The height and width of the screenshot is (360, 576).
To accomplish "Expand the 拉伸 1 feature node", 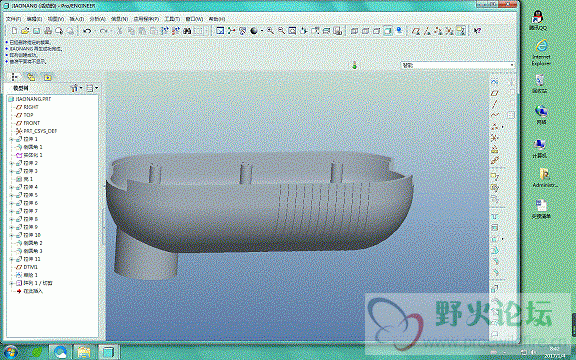I will (x=11, y=139).
